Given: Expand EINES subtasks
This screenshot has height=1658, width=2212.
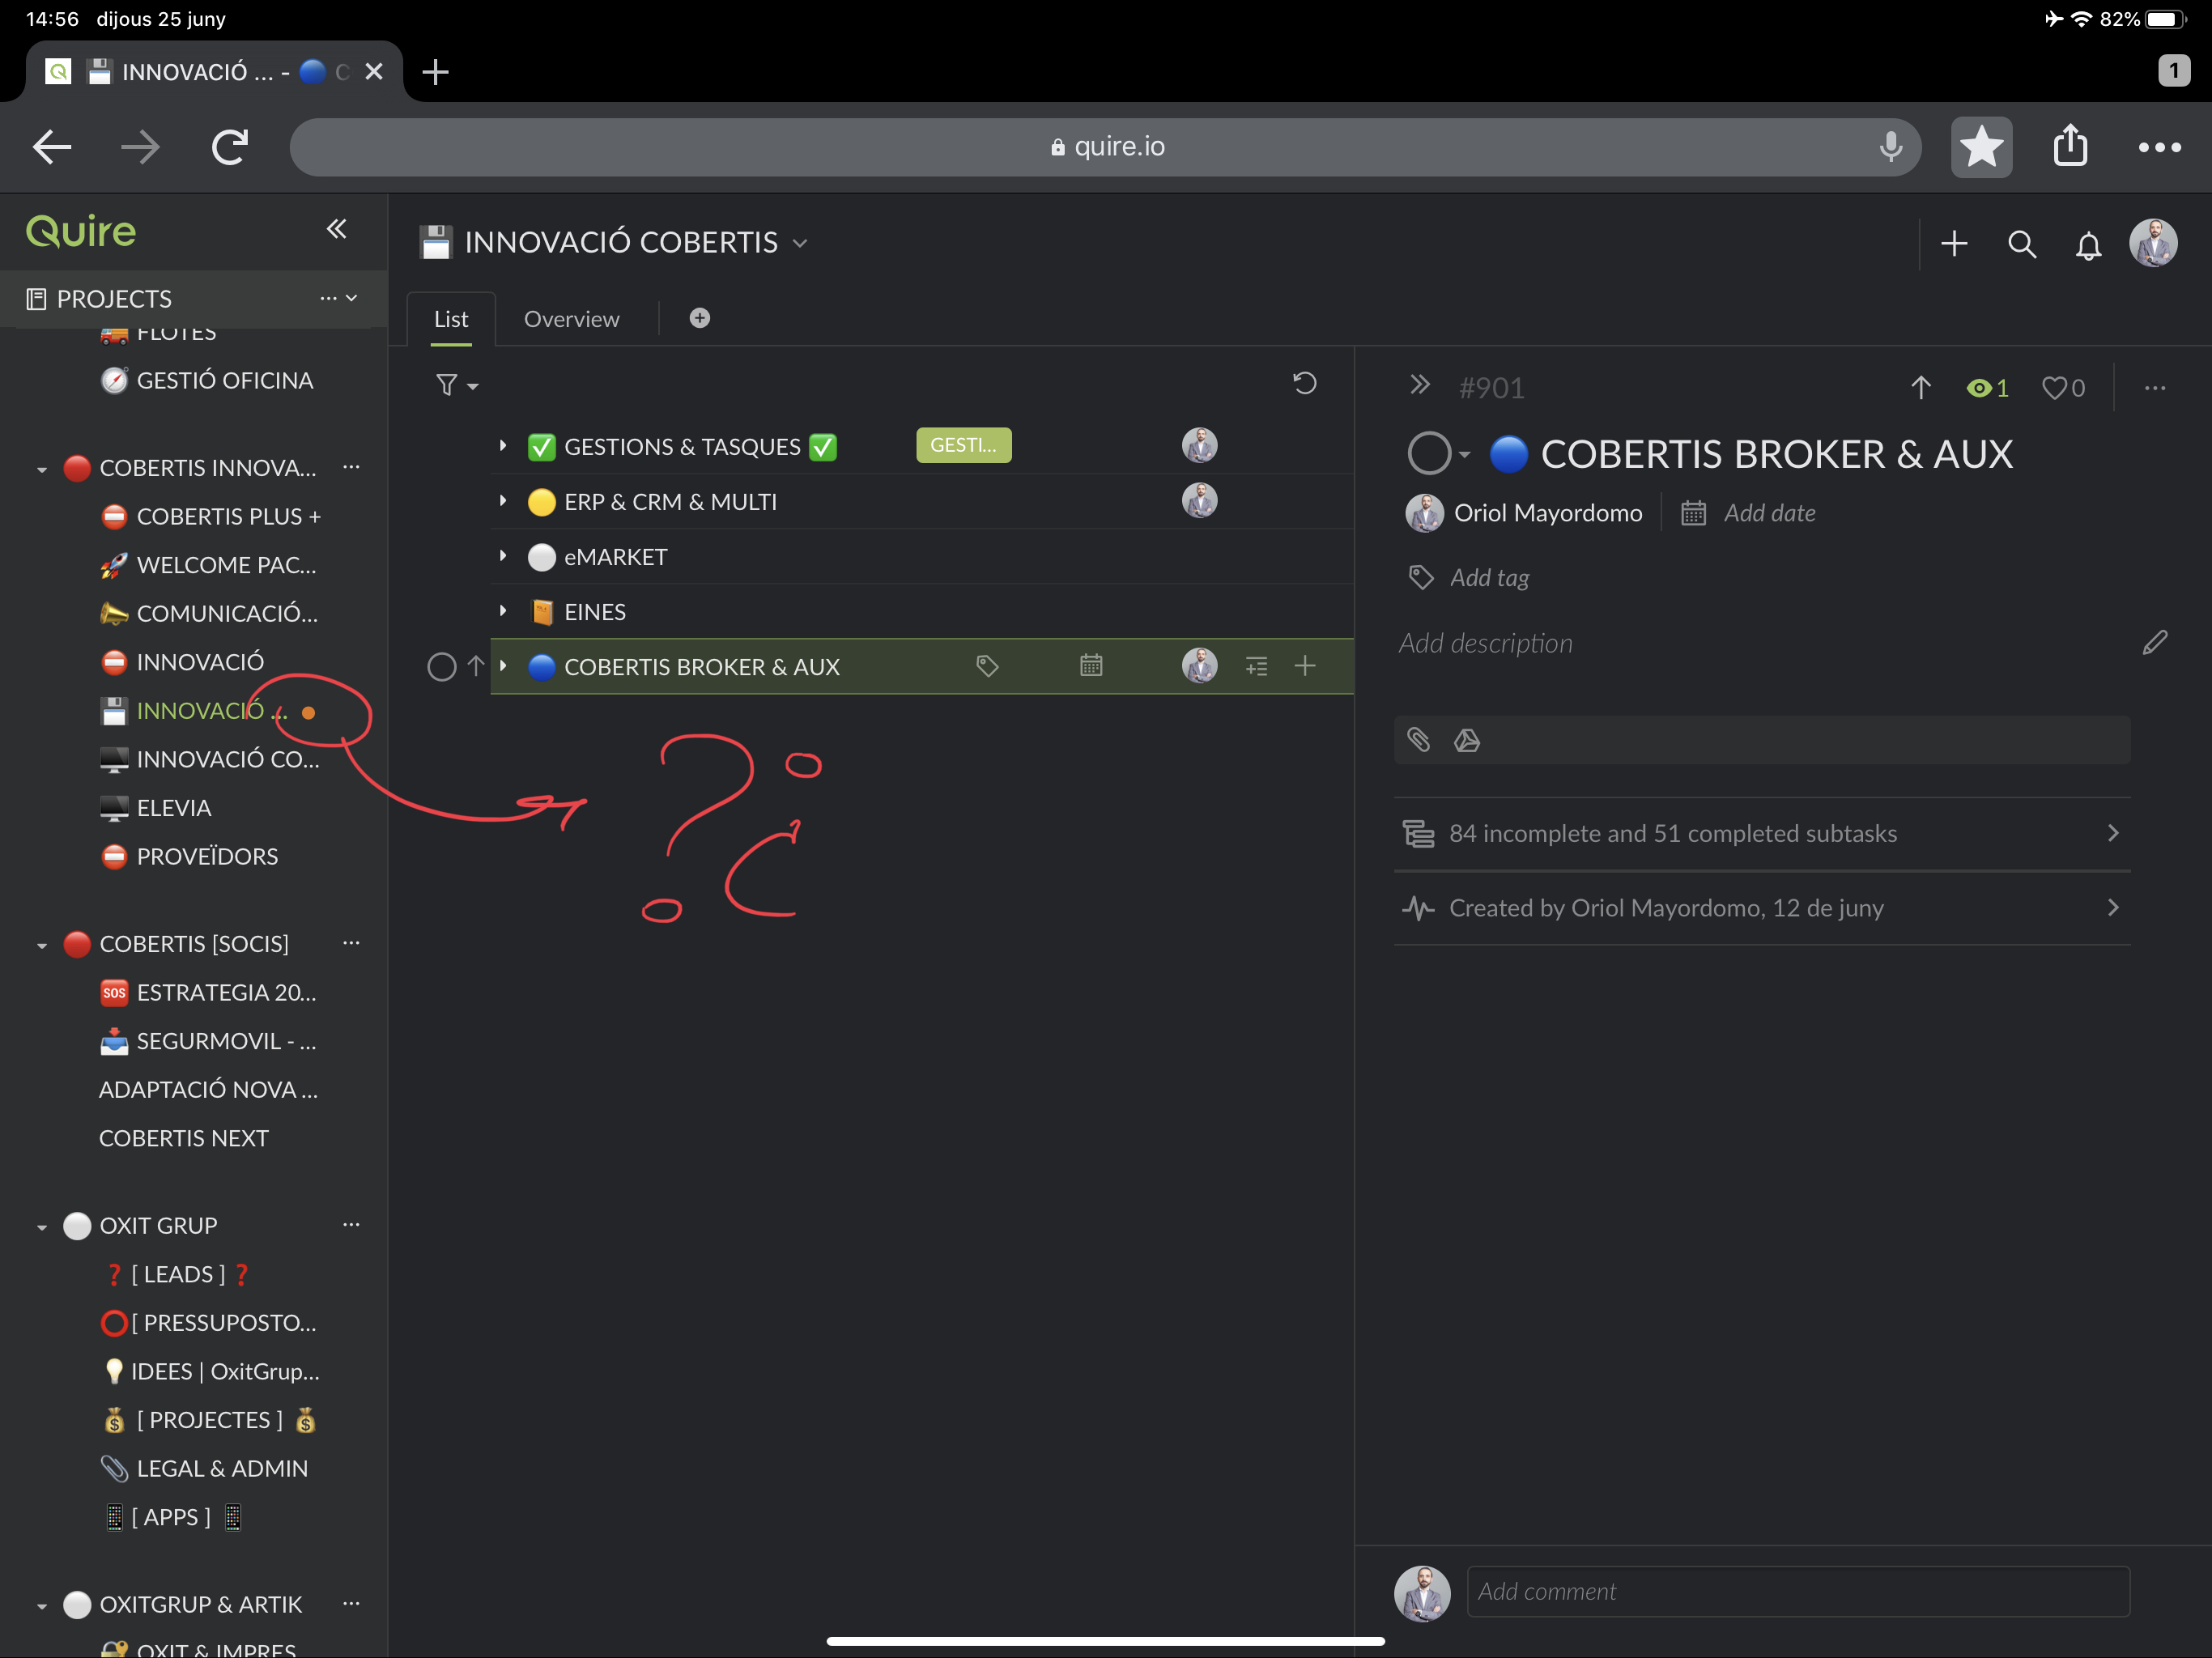Looking at the screenshot, I should click(x=503, y=610).
